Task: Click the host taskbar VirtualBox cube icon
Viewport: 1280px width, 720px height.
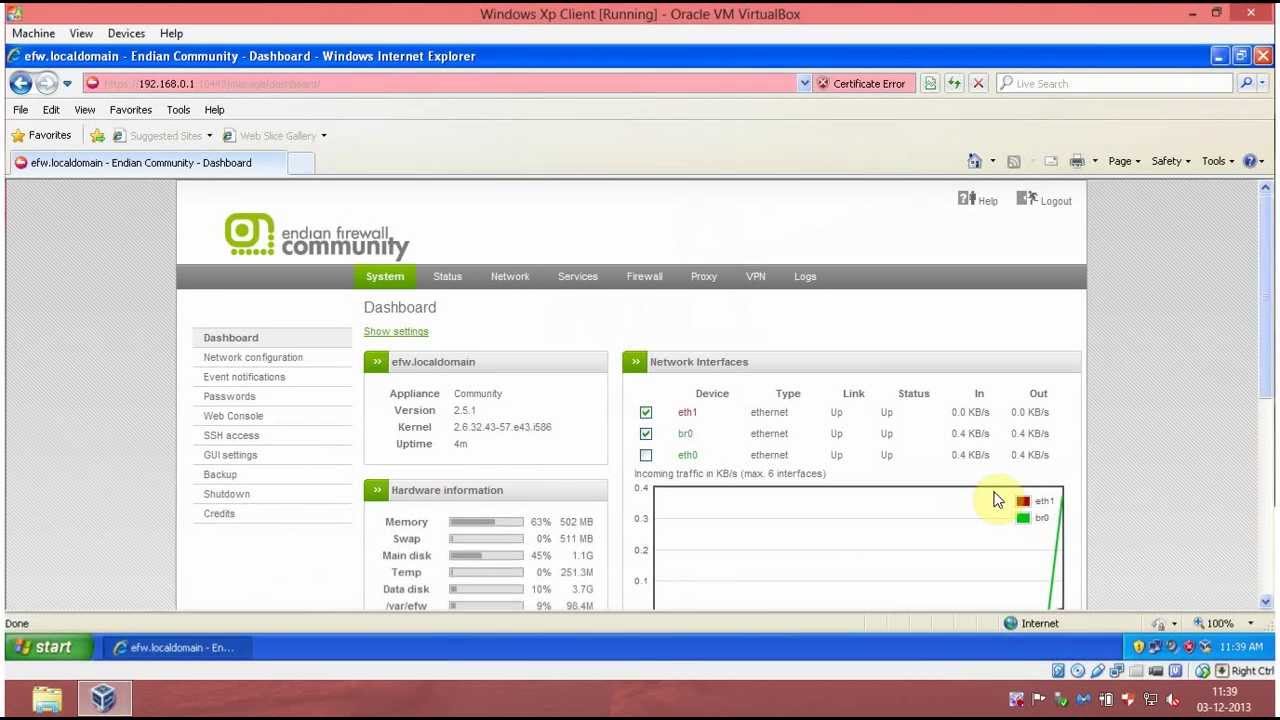Action: click(x=103, y=698)
